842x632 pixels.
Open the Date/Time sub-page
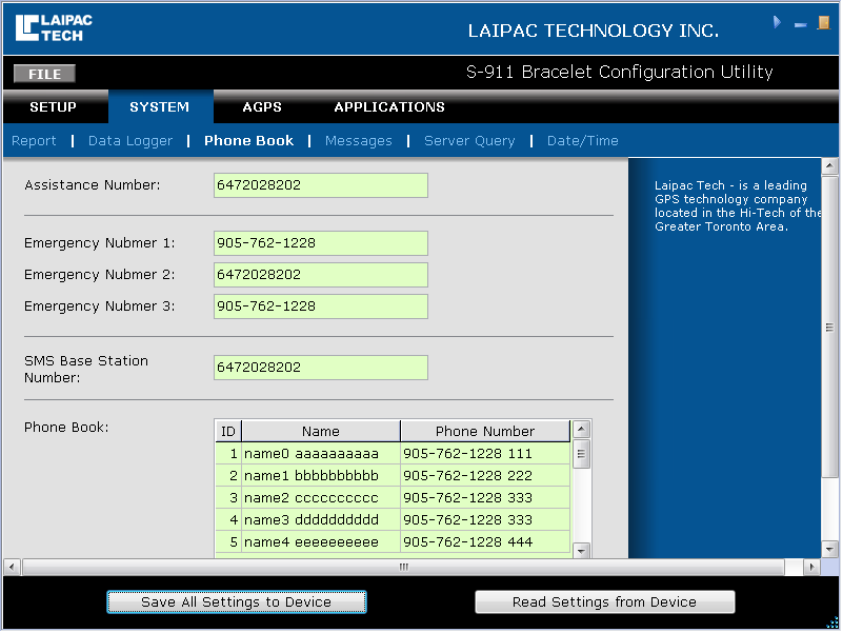583,141
